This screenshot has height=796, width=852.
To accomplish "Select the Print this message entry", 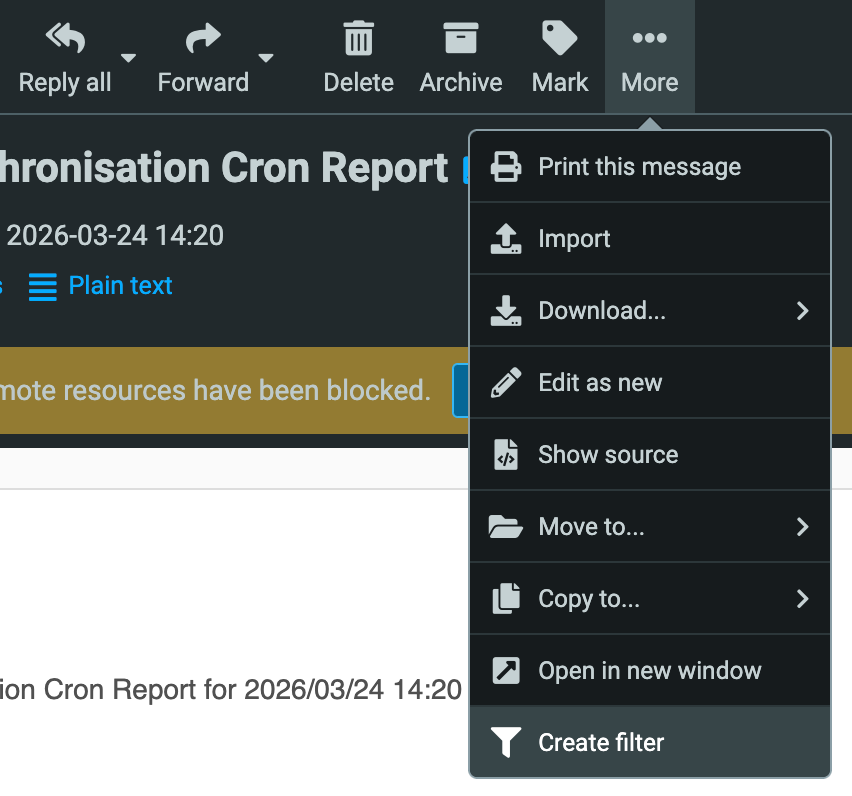I will pyautogui.click(x=639, y=167).
